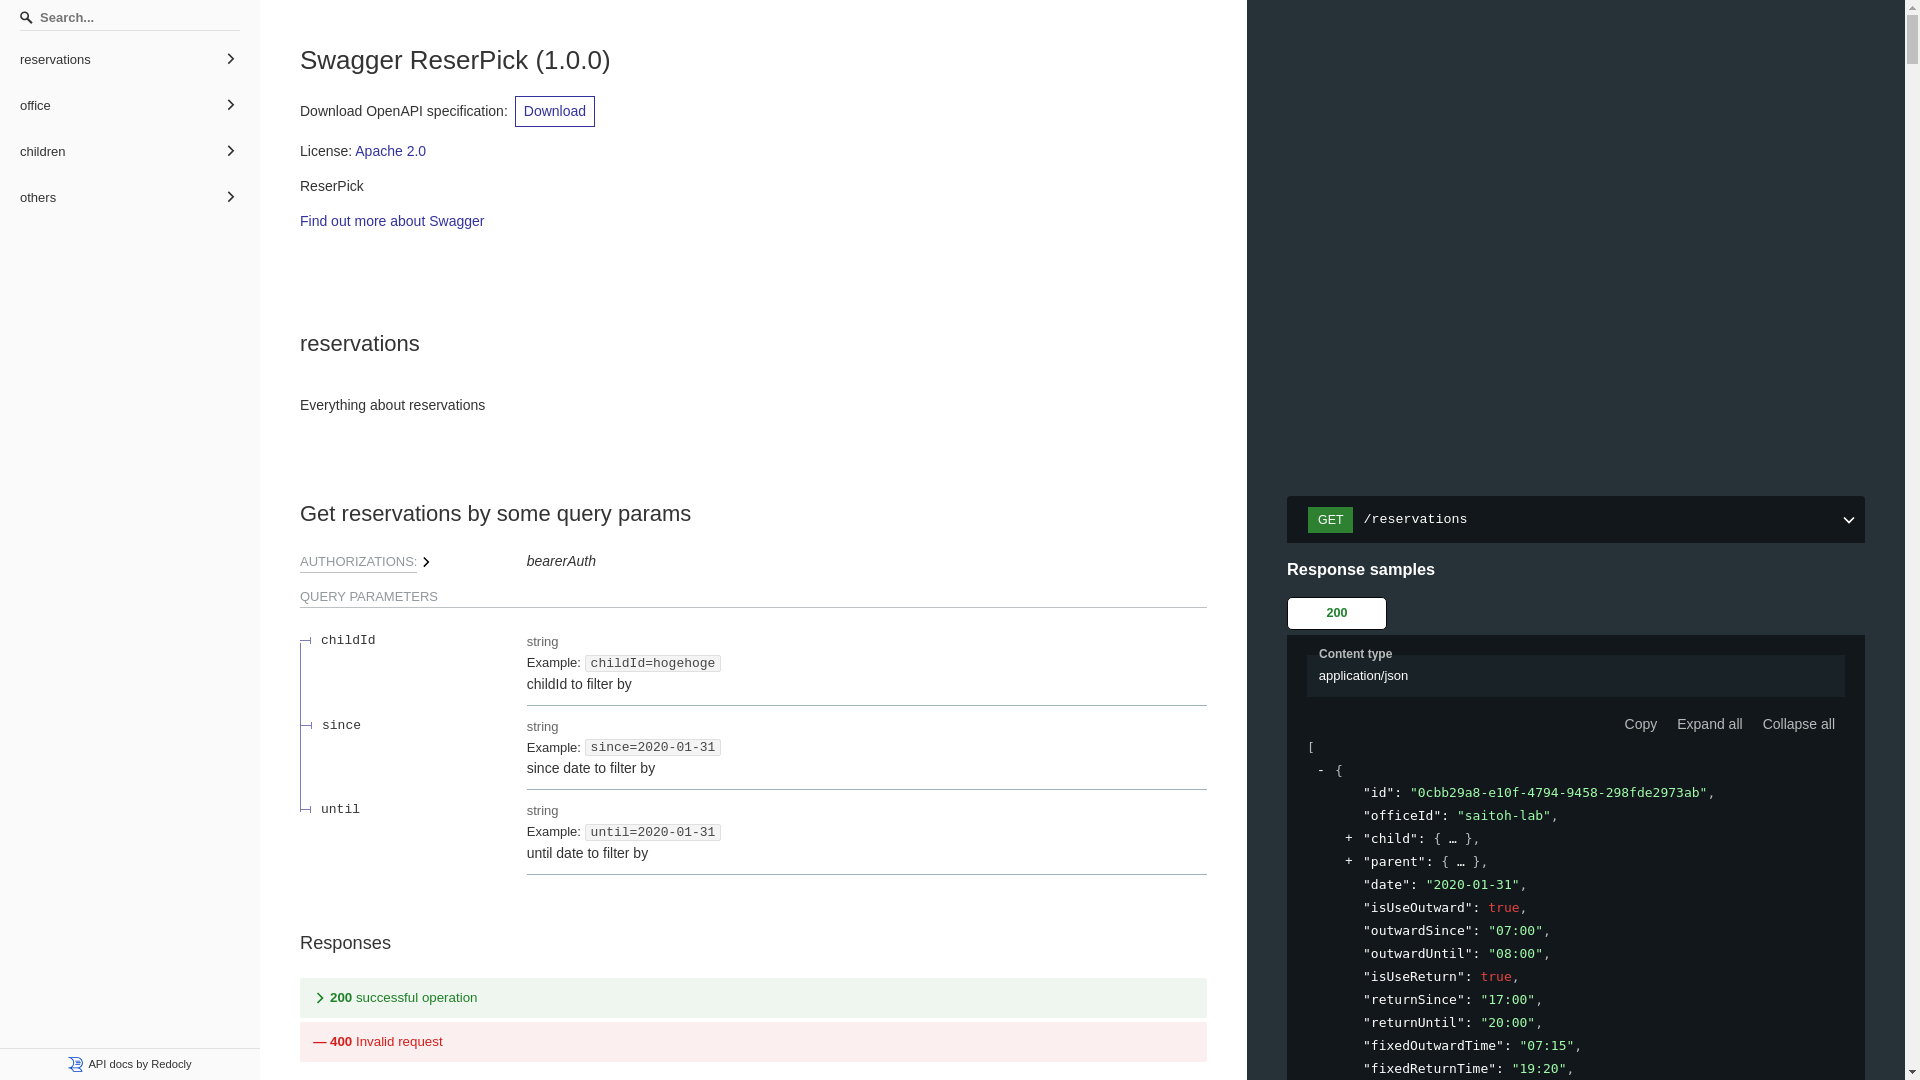Open the office sidebar section
The width and height of the screenshot is (1920, 1080).
pos(130,106)
